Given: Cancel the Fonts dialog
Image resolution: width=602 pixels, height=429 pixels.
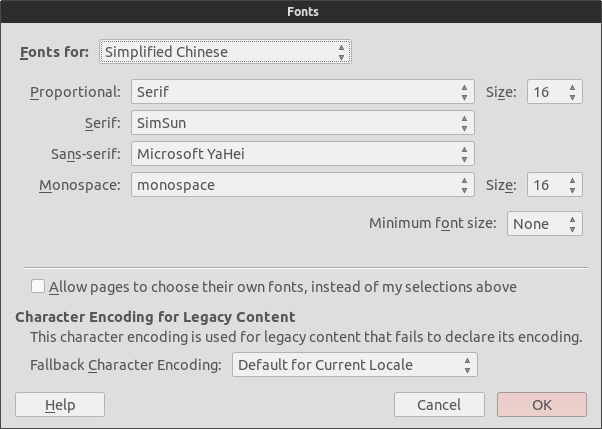Looking at the screenshot, I should pyautogui.click(x=439, y=405).
